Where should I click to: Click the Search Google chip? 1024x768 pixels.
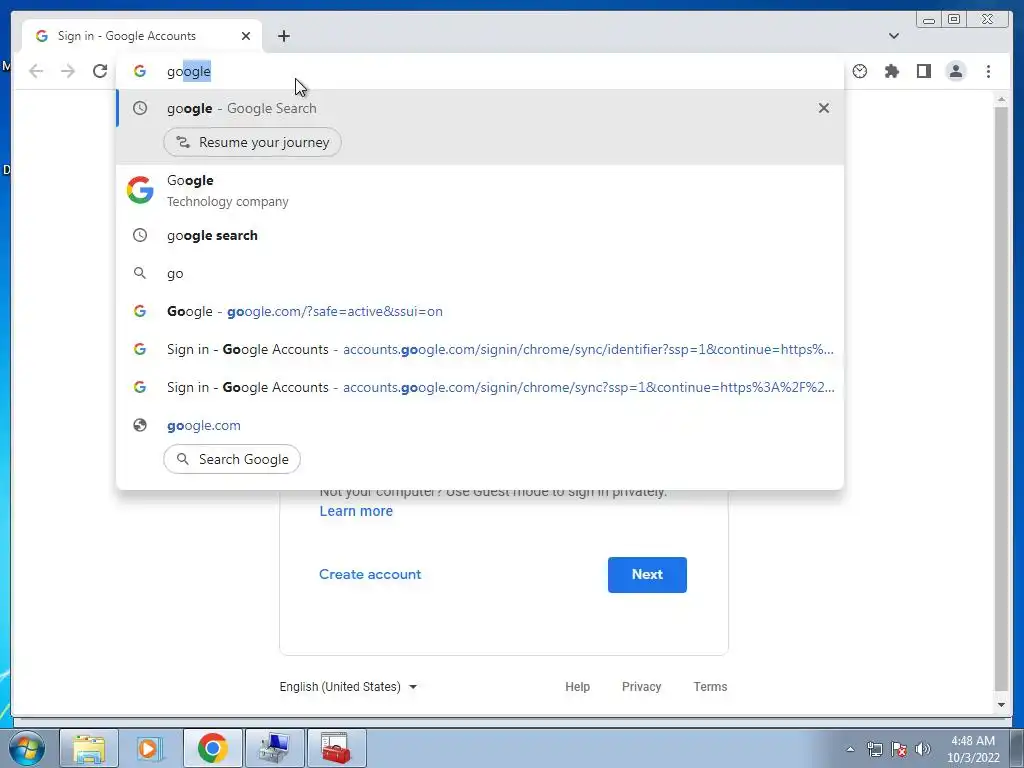point(232,459)
